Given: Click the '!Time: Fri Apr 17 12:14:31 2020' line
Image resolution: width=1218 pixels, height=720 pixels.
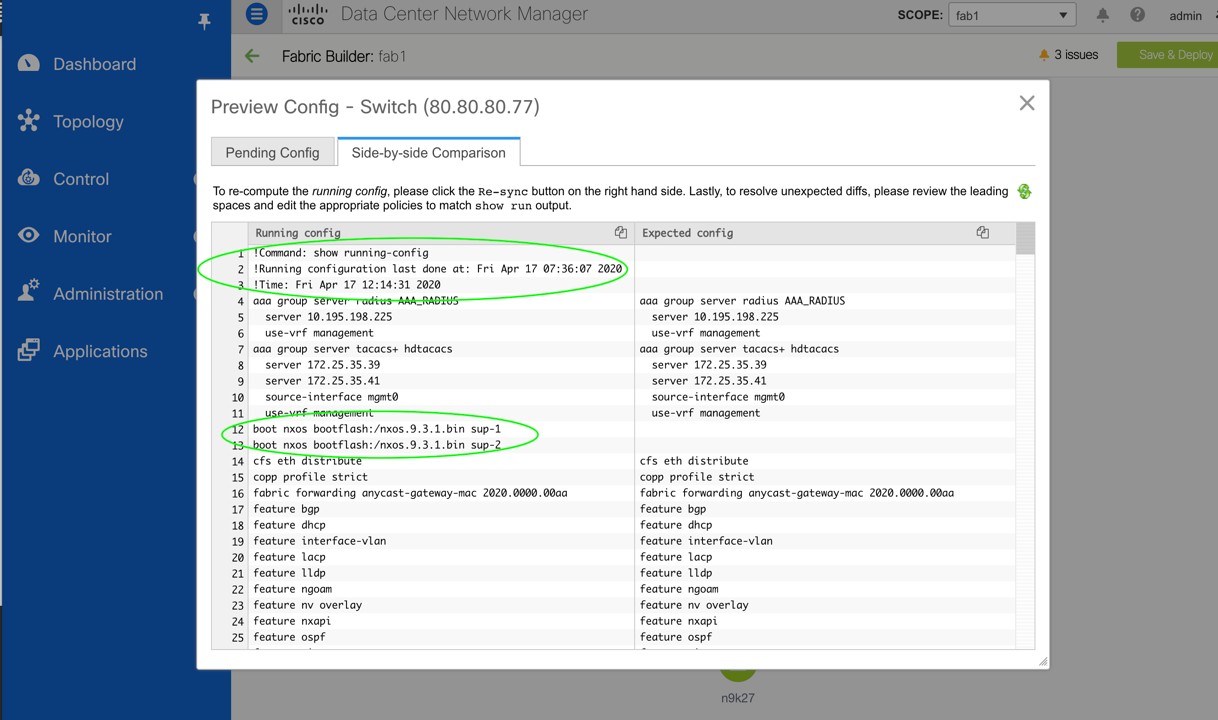Looking at the screenshot, I should coord(347,285).
